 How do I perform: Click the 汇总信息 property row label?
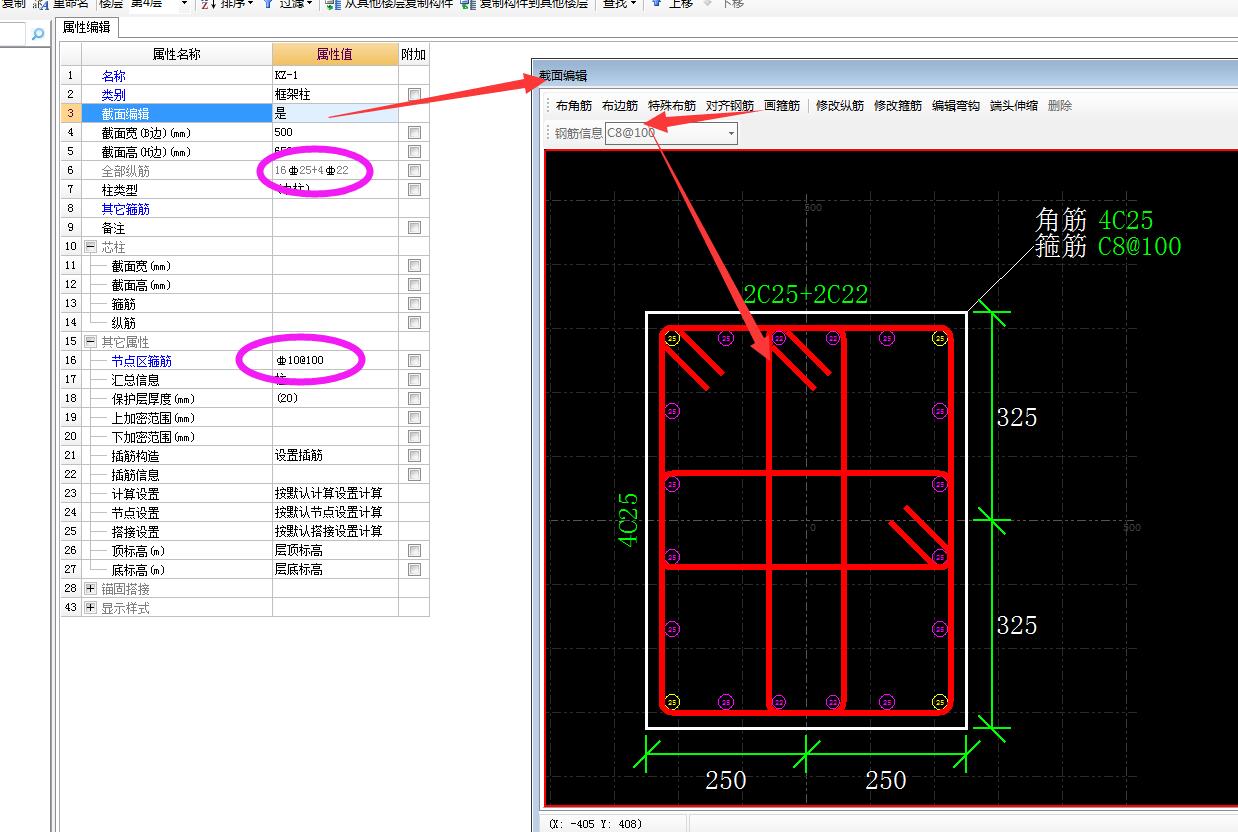(135, 379)
